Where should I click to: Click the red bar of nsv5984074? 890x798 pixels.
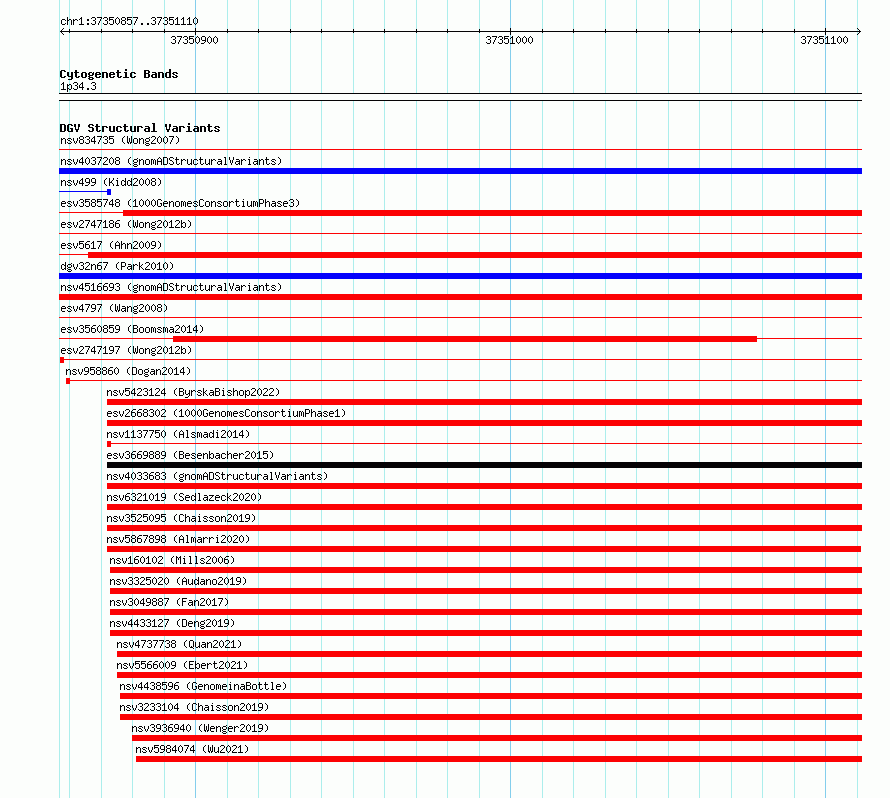click(499, 759)
